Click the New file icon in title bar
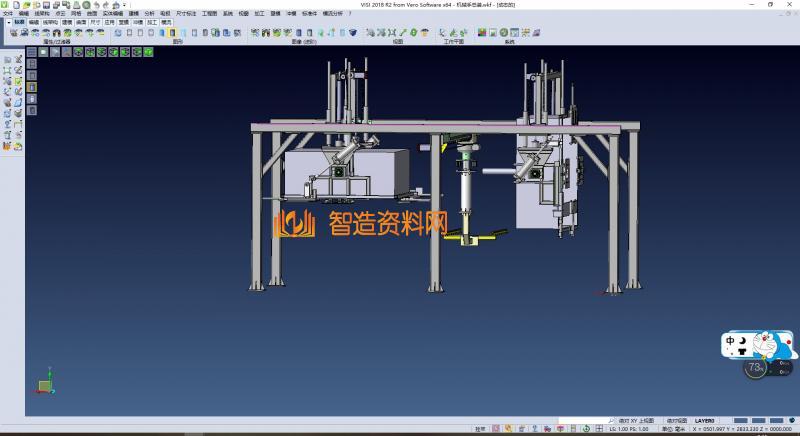Image resolution: width=800 pixels, height=436 pixels. click(17, 5)
